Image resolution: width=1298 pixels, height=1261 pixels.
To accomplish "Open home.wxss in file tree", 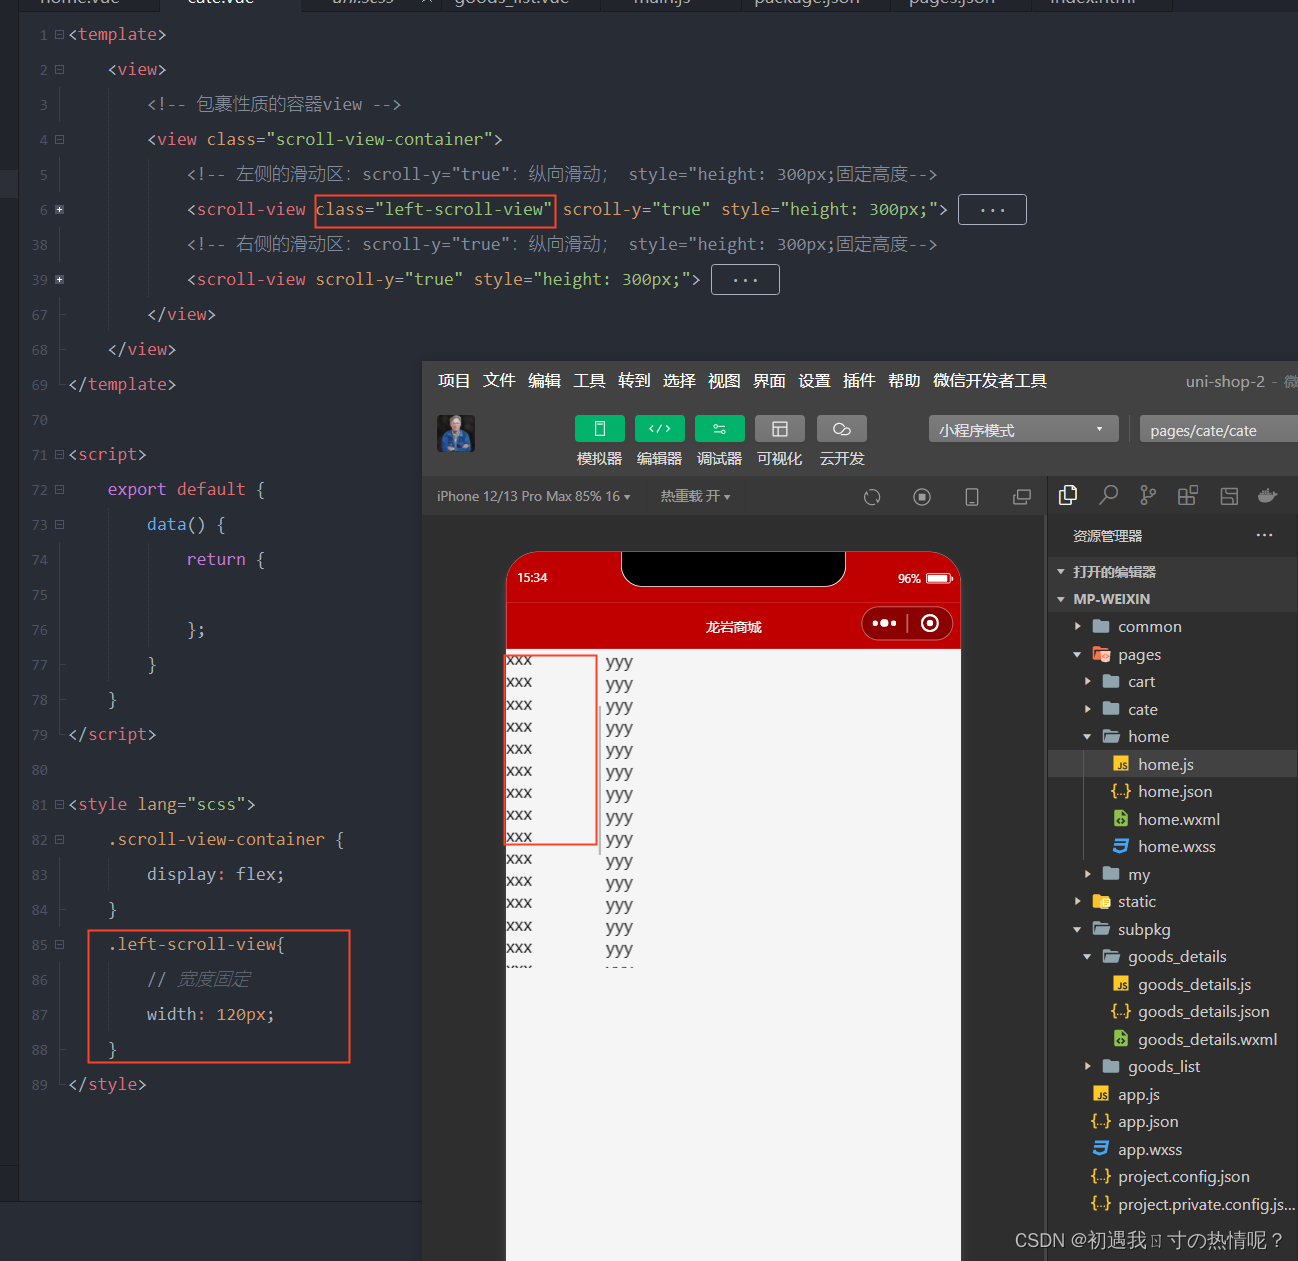I will (x=1172, y=847).
